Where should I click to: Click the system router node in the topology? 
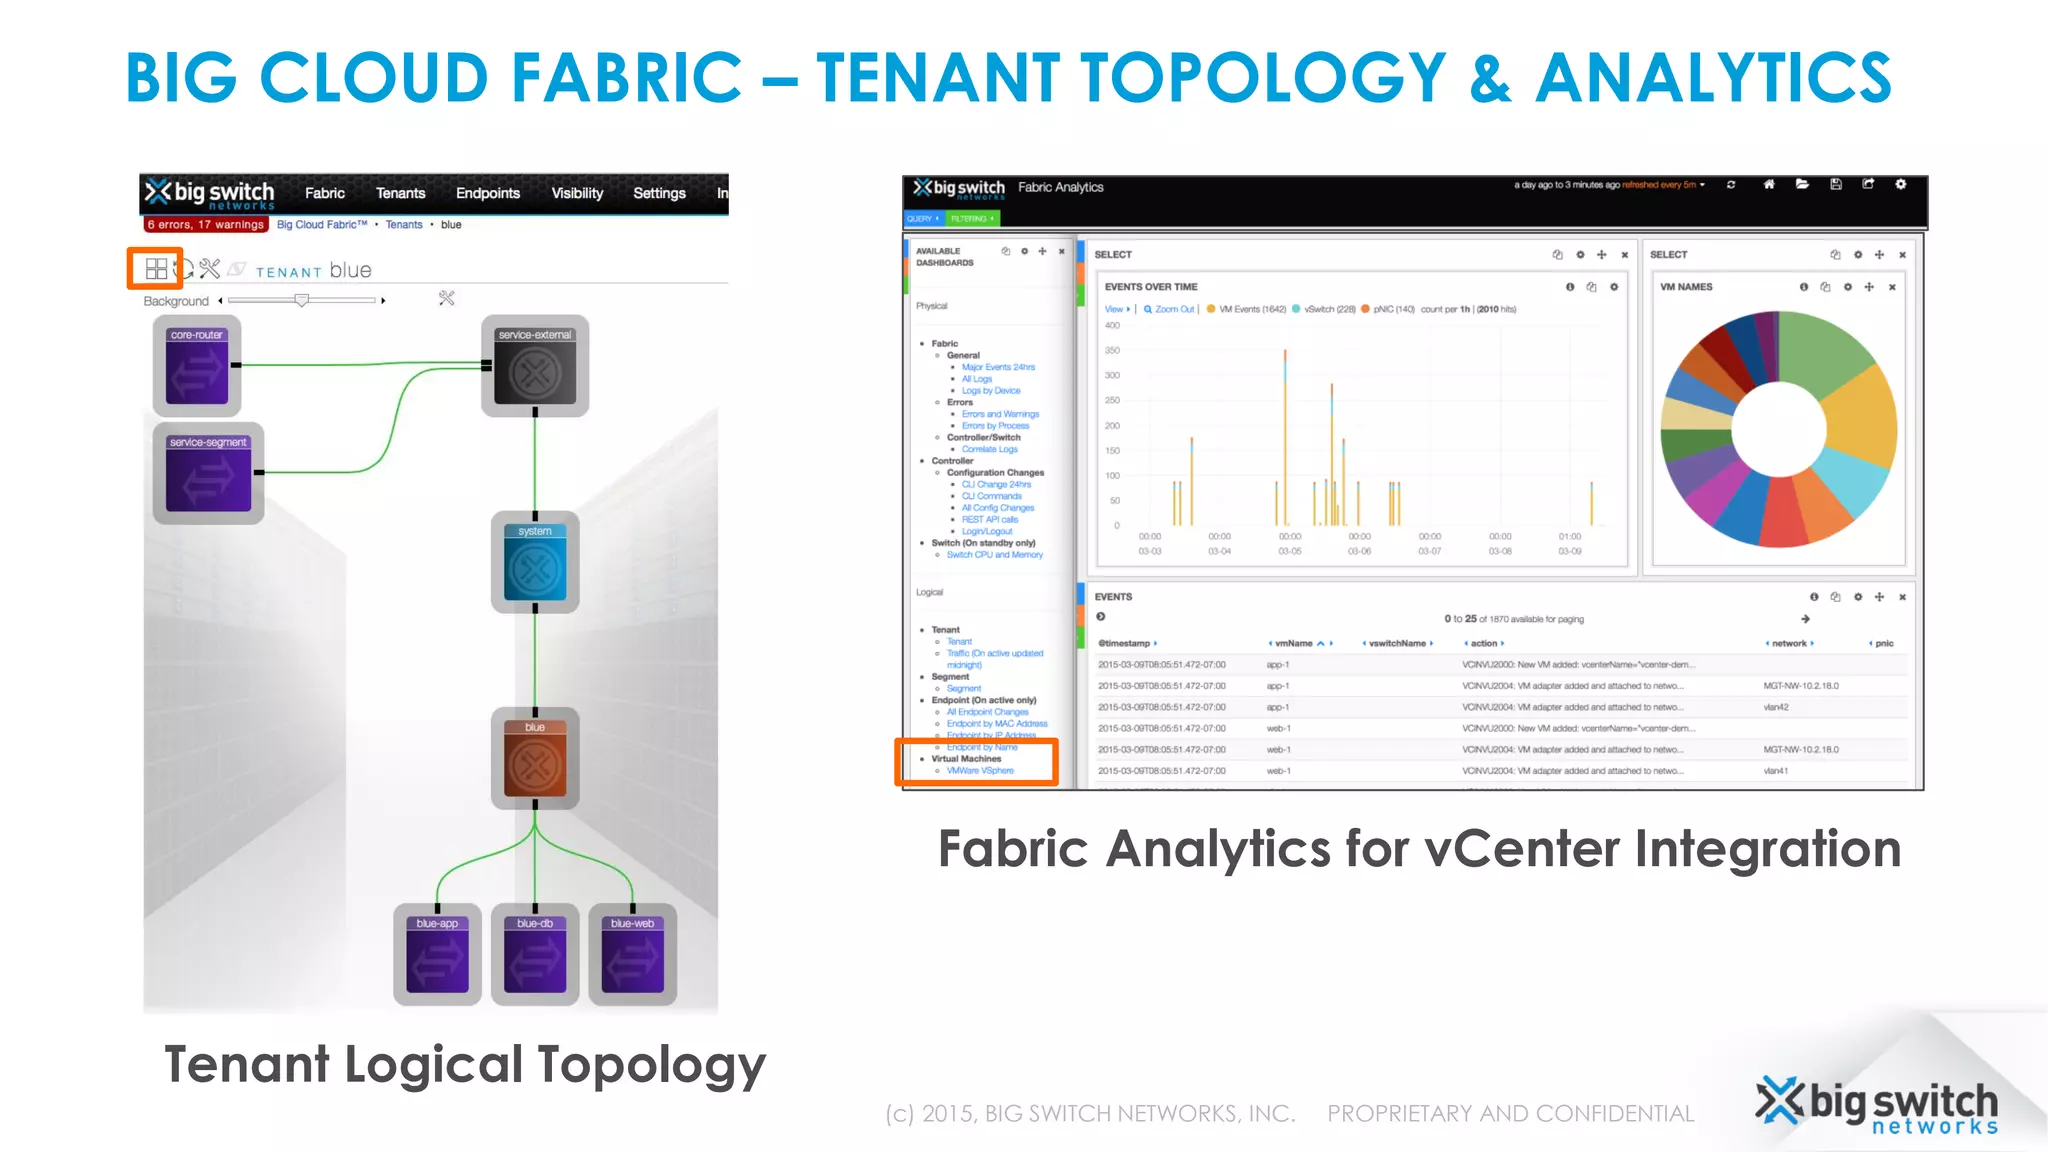[x=535, y=563]
